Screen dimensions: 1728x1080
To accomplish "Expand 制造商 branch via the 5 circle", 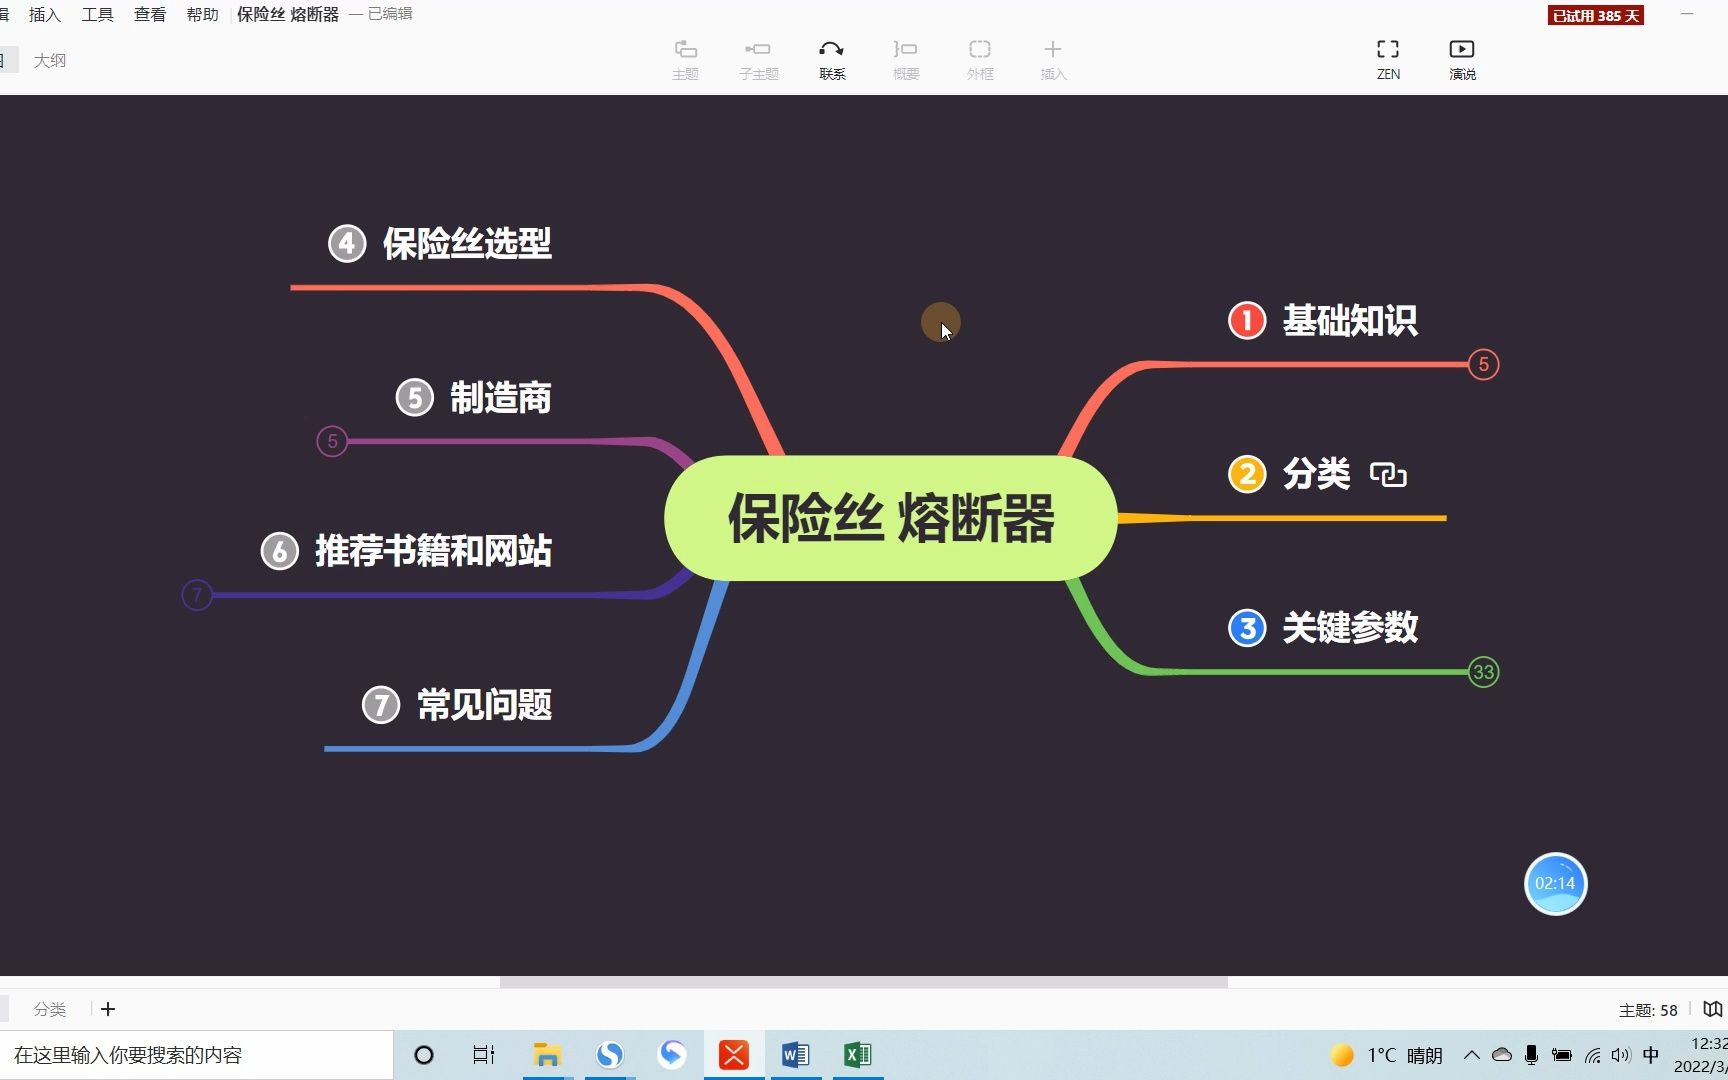I will pyautogui.click(x=332, y=441).
